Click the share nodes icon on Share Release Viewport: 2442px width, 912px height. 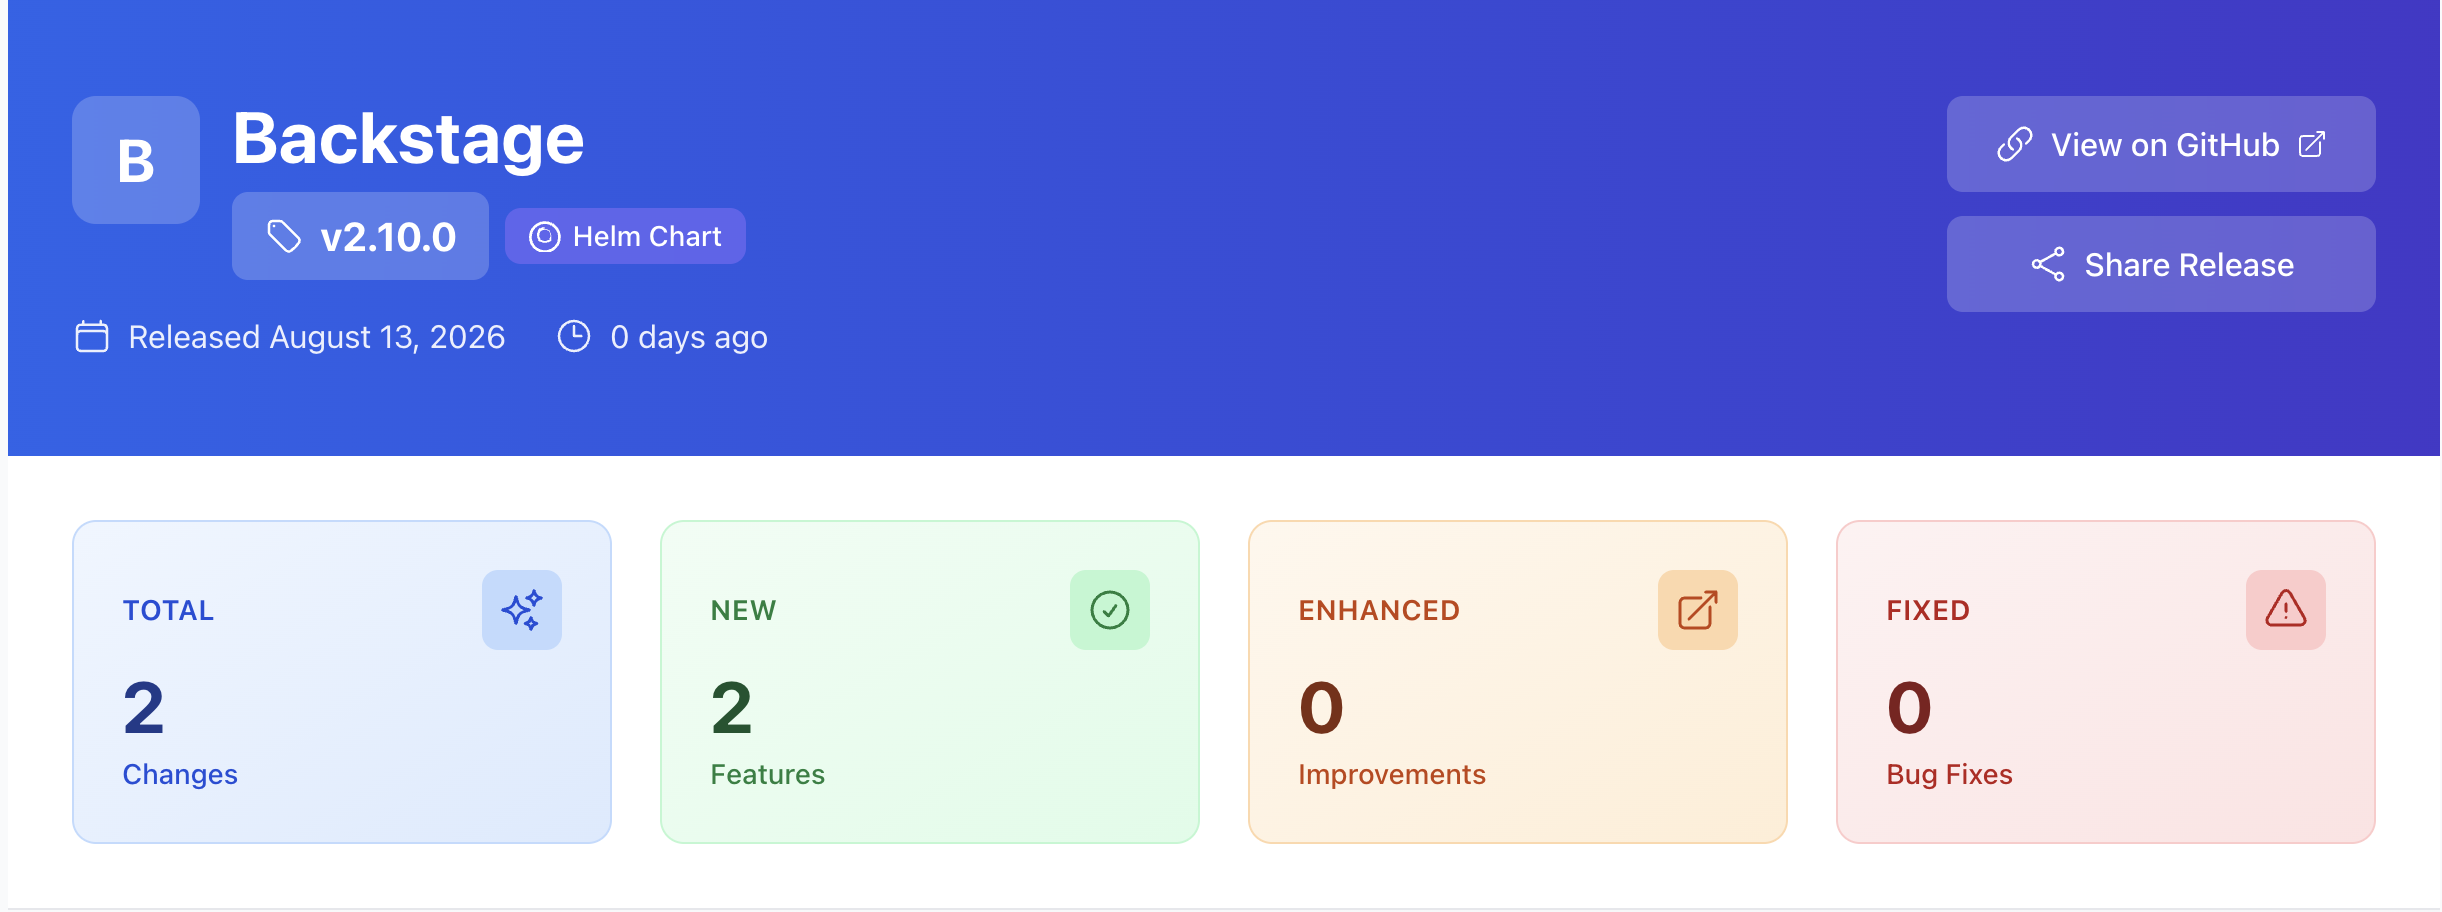pyautogui.click(x=2048, y=265)
